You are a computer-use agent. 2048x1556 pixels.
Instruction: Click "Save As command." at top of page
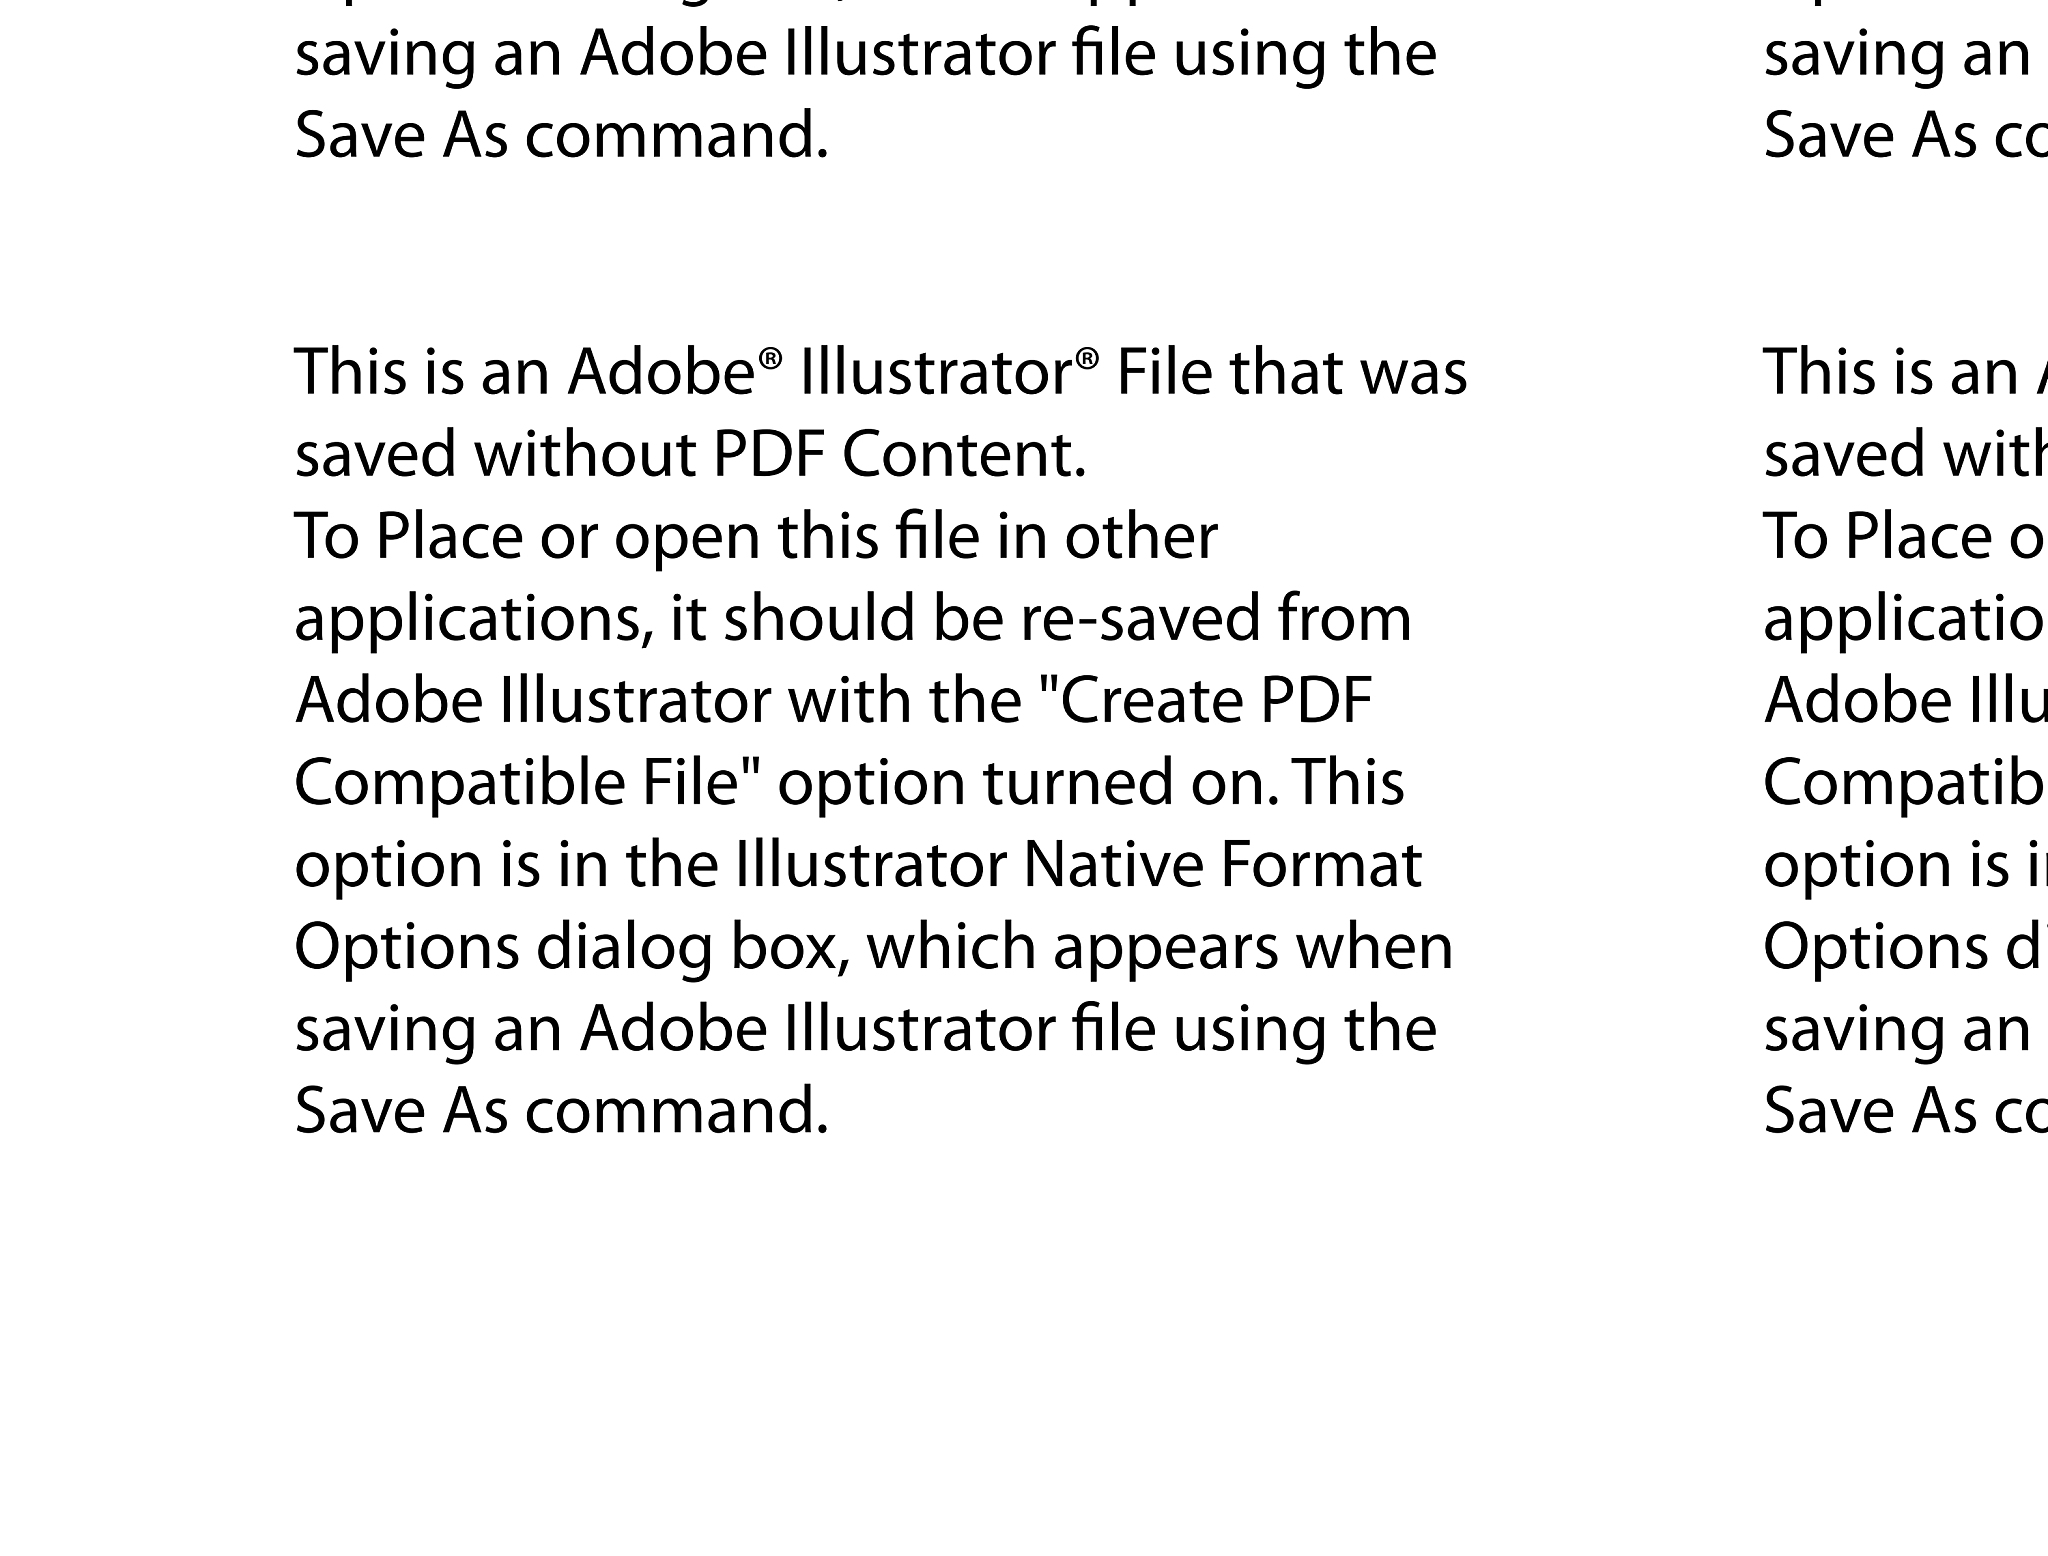(x=561, y=136)
